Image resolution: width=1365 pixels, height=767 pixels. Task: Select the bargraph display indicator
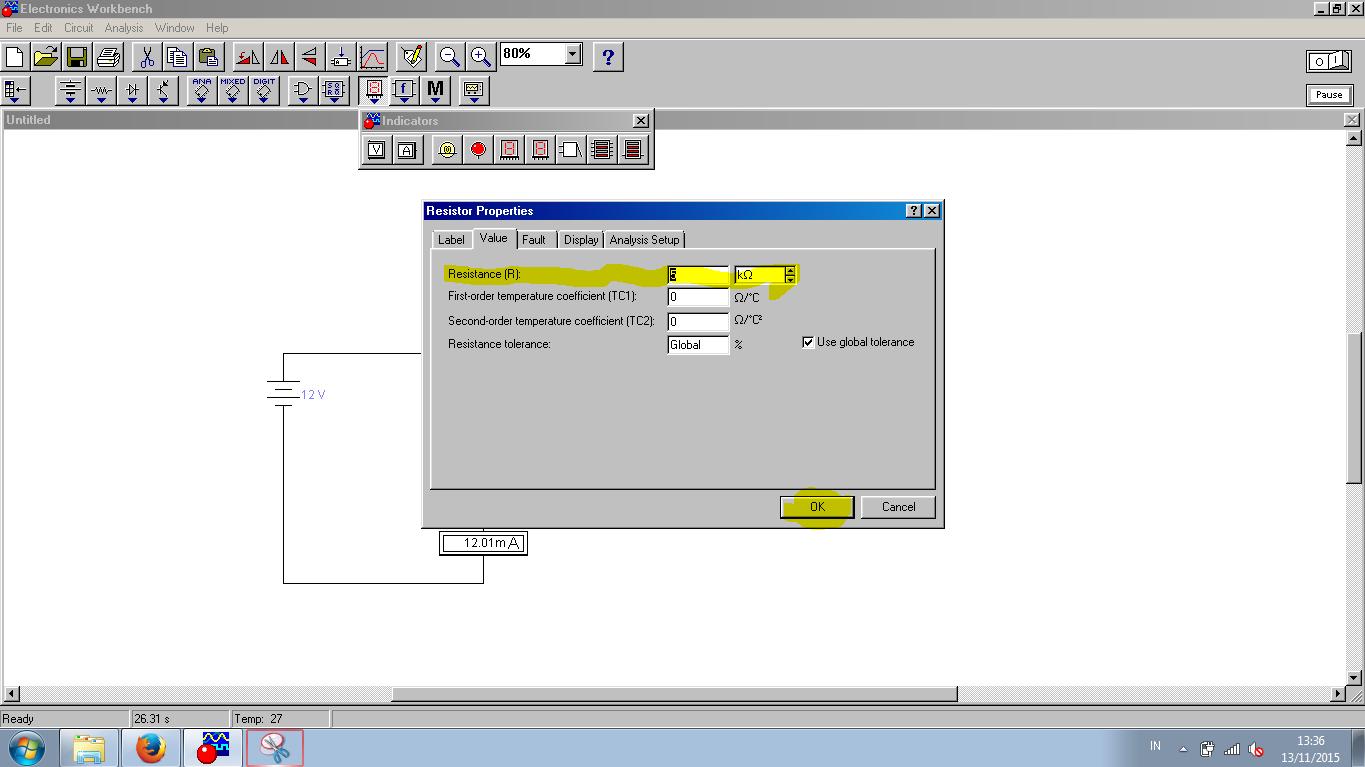(602, 150)
